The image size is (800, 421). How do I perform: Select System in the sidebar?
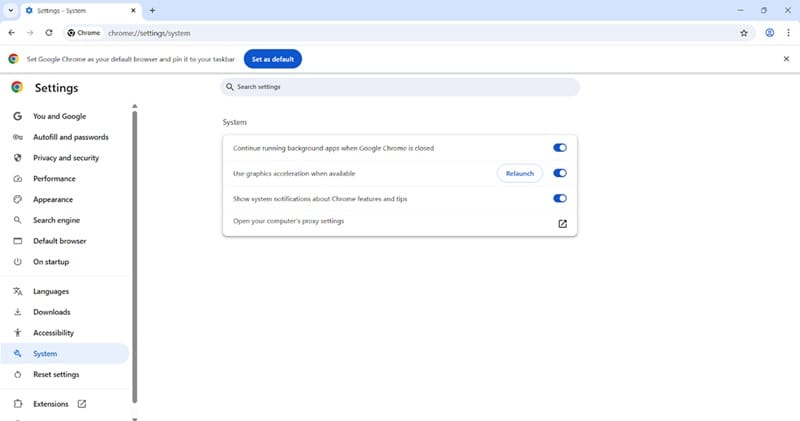point(65,354)
